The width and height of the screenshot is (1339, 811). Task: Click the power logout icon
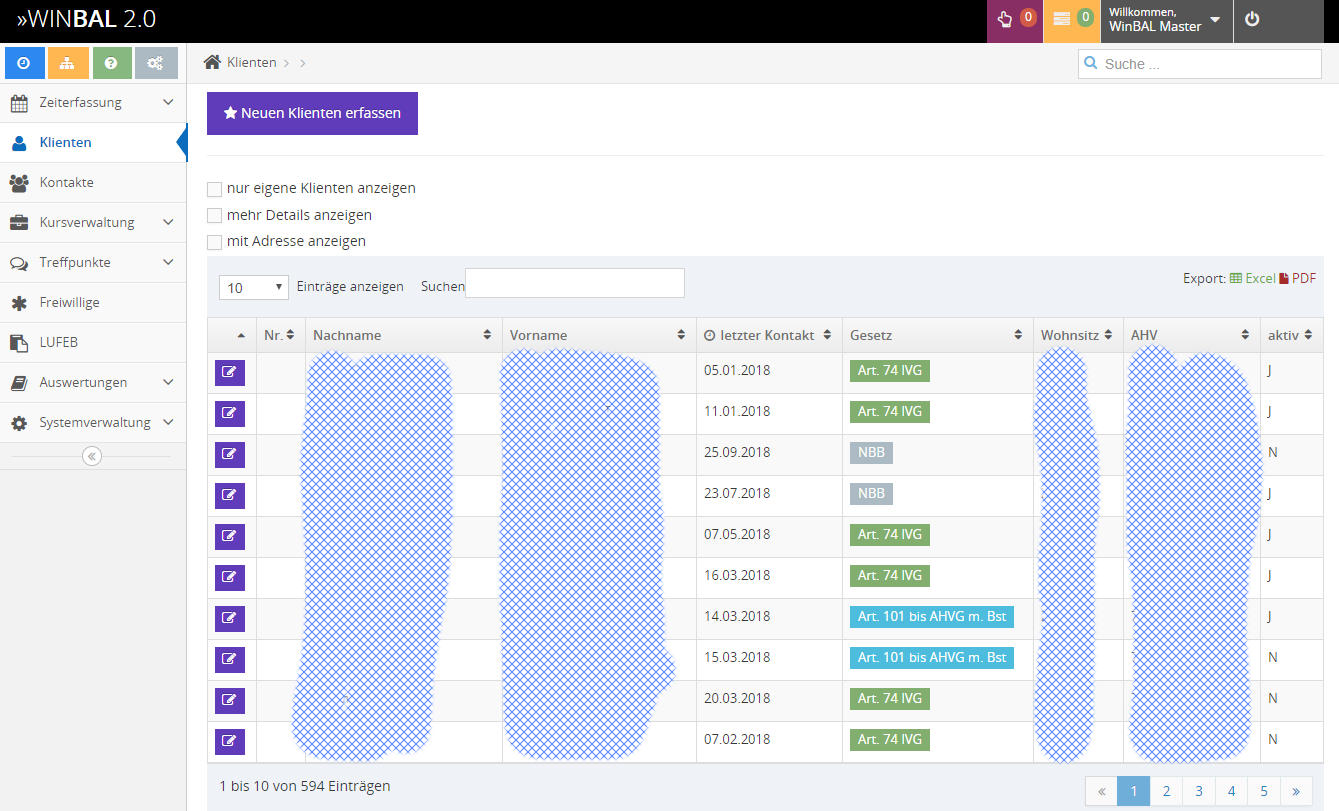1252,20
